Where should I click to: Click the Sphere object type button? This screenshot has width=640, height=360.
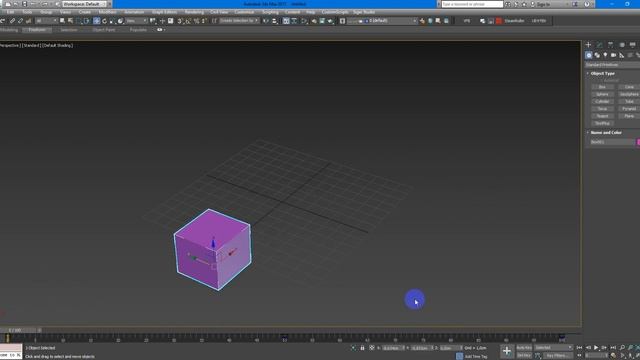pos(602,94)
